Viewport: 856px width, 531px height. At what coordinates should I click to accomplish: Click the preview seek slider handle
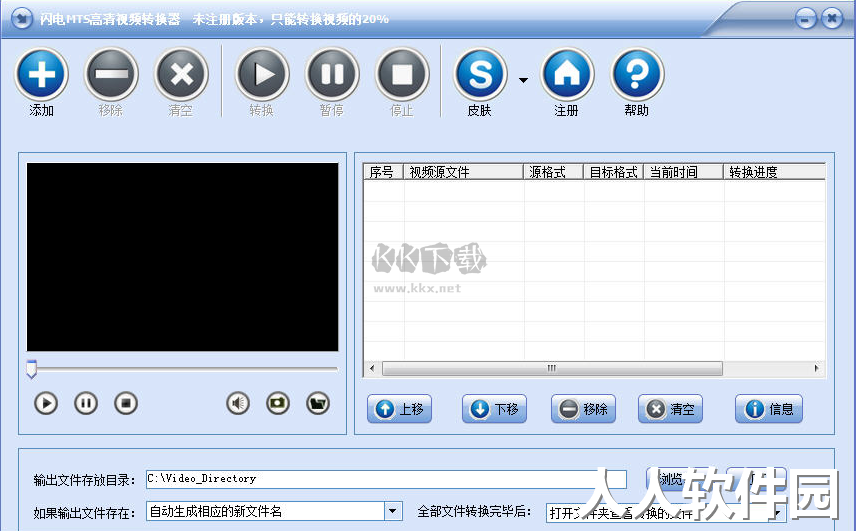[x=32, y=369]
